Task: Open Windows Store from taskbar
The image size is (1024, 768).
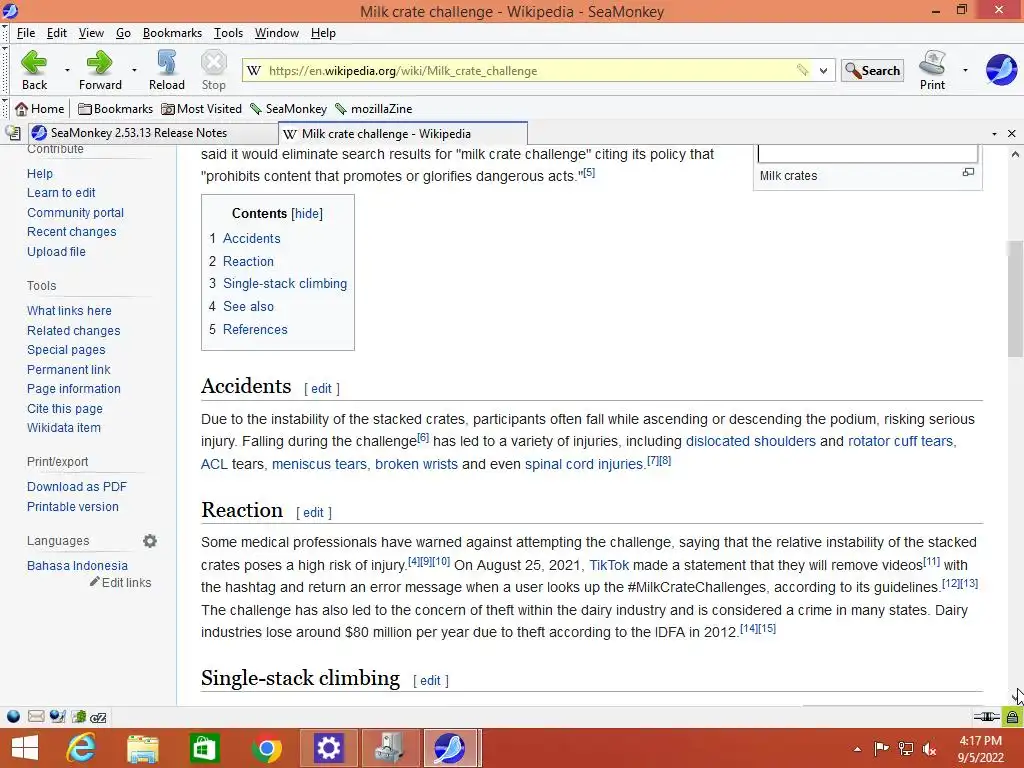Action: 204,748
